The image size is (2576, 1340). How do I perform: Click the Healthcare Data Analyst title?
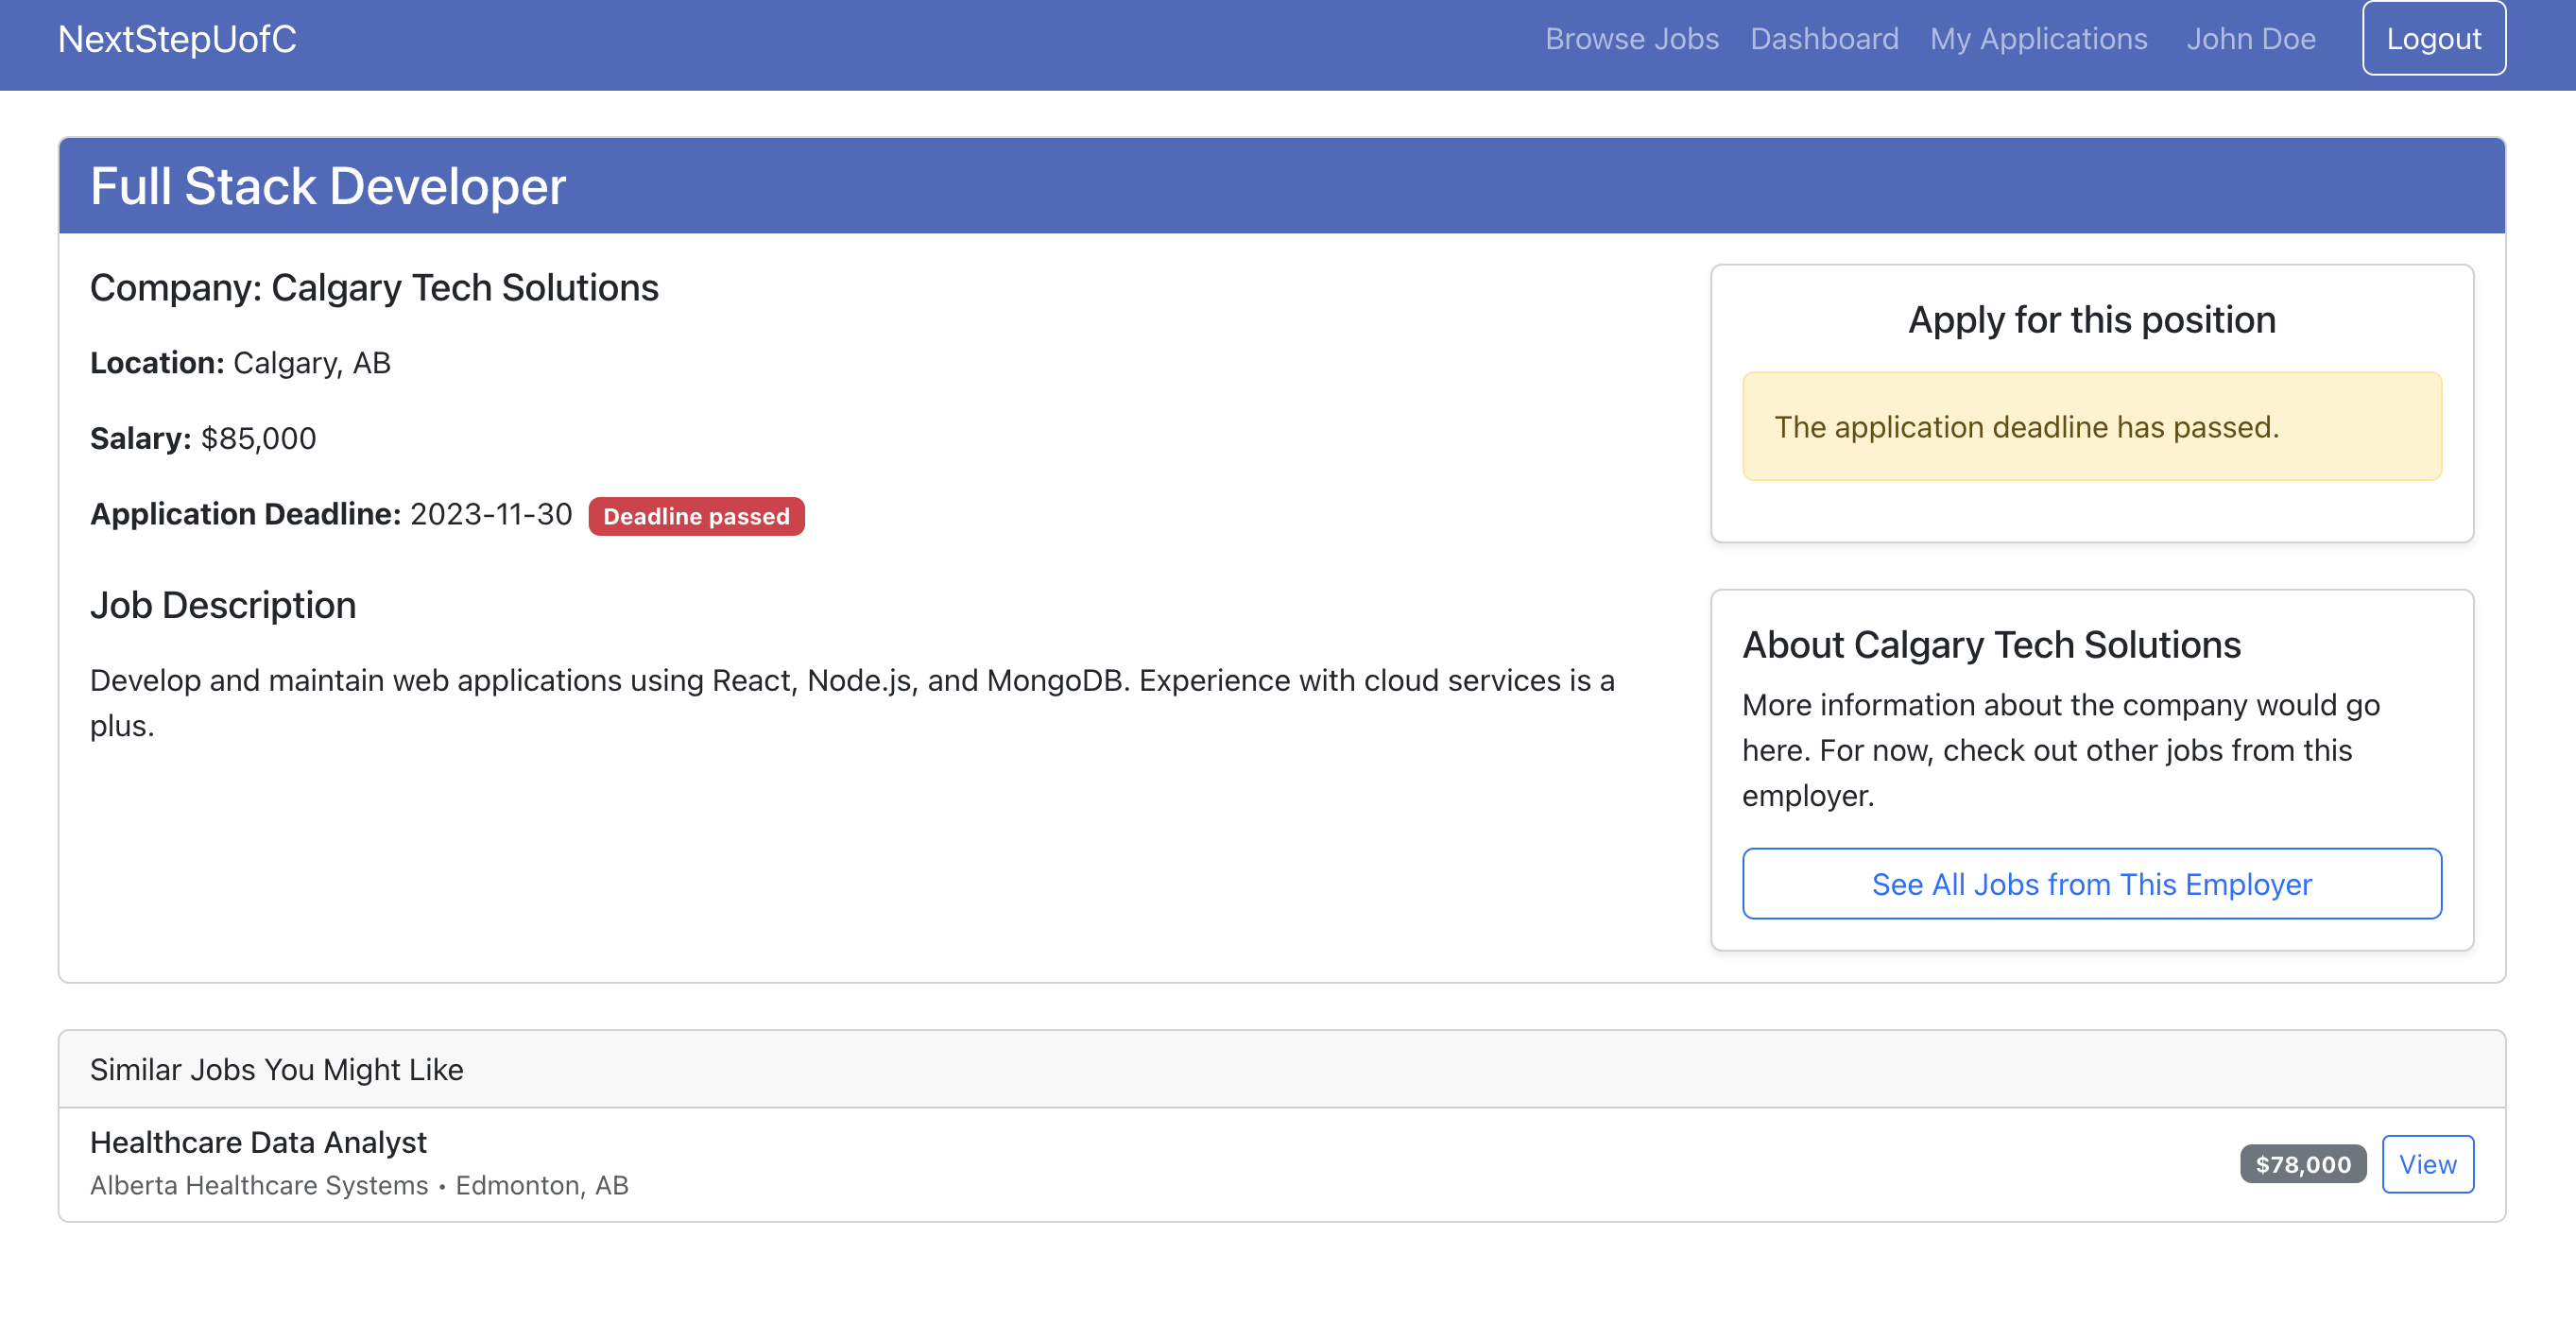point(258,1142)
